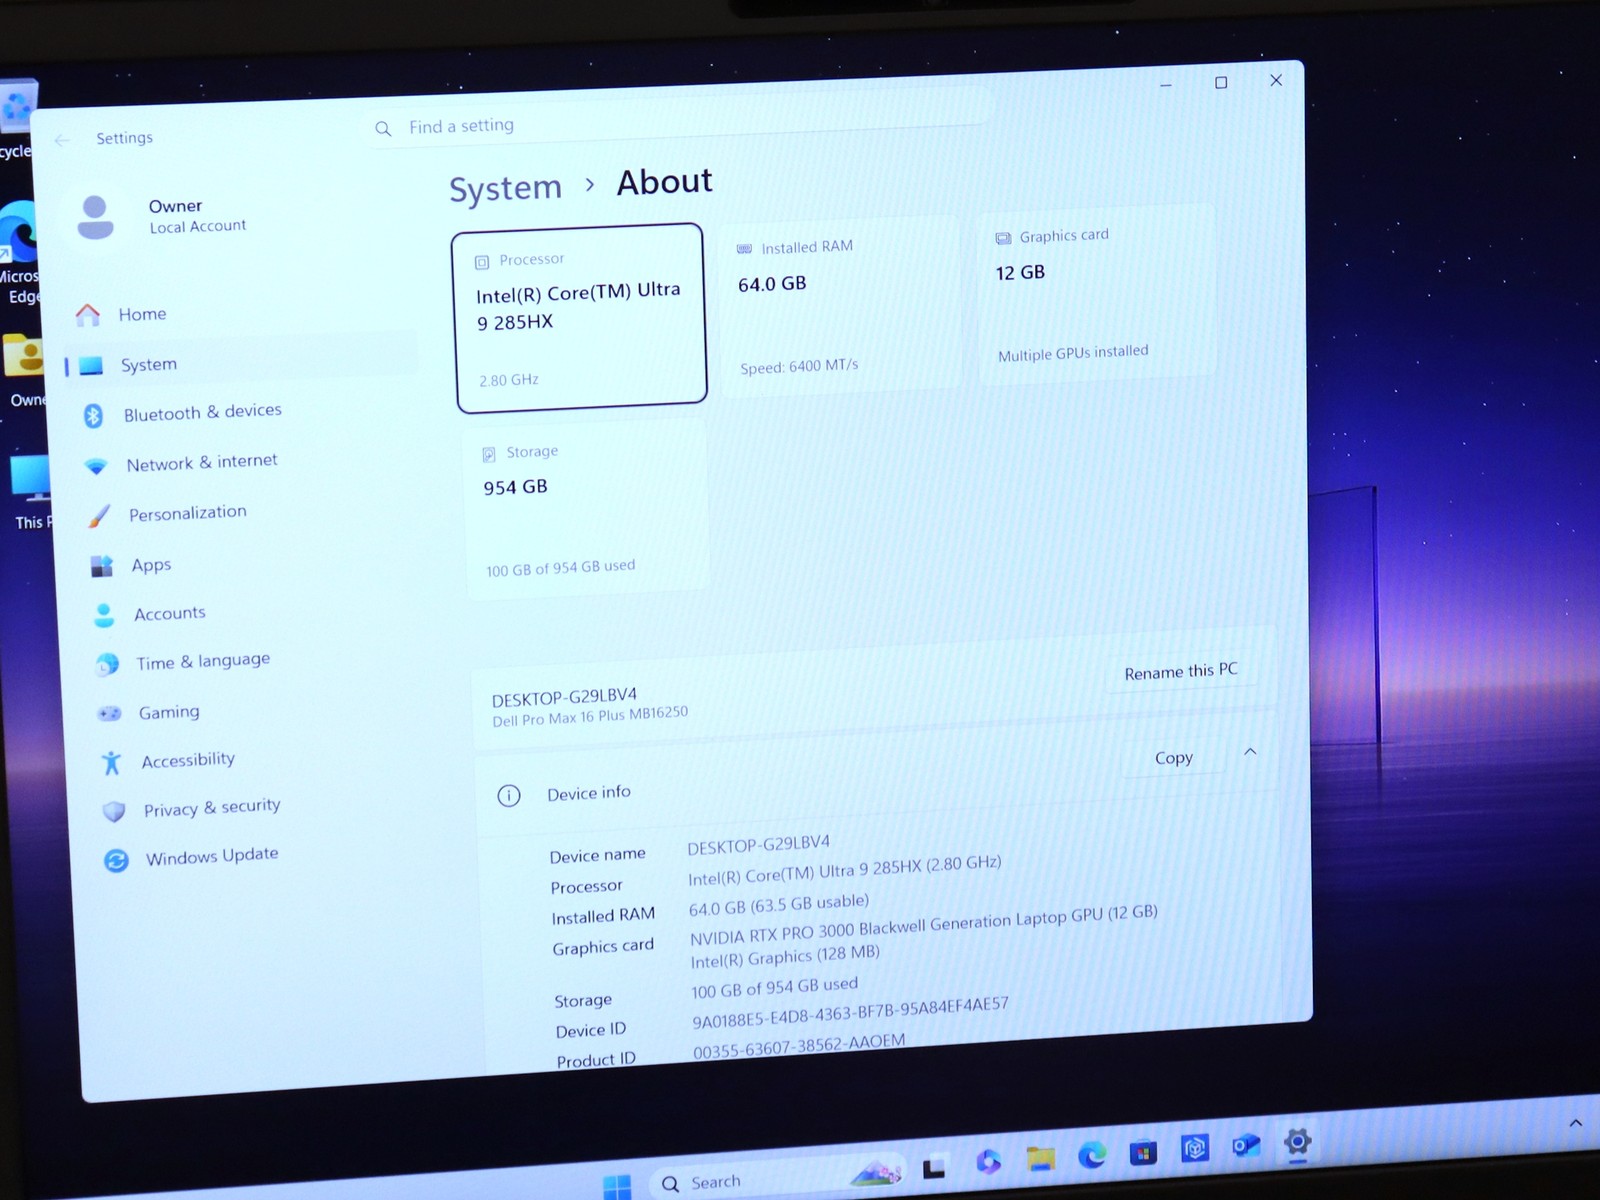Screen dimensions: 1600x1200
Task: Click the 64.0 GB (63.5 GB usable) text
Action: 778,905
